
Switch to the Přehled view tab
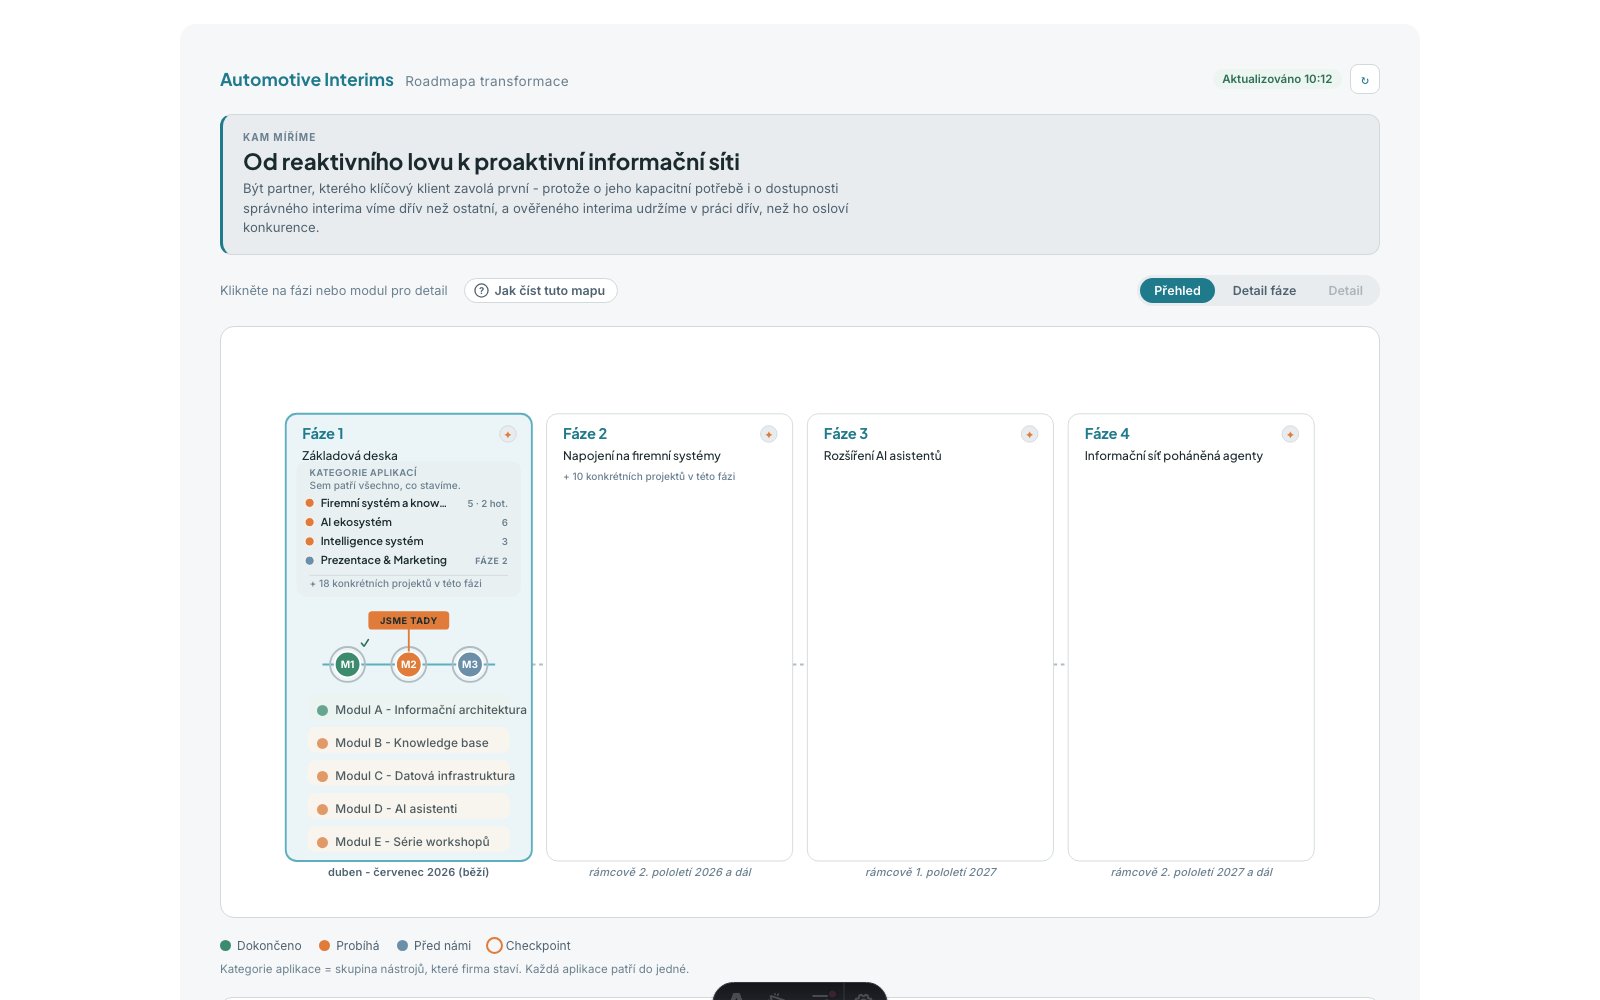click(x=1177, y=291)
